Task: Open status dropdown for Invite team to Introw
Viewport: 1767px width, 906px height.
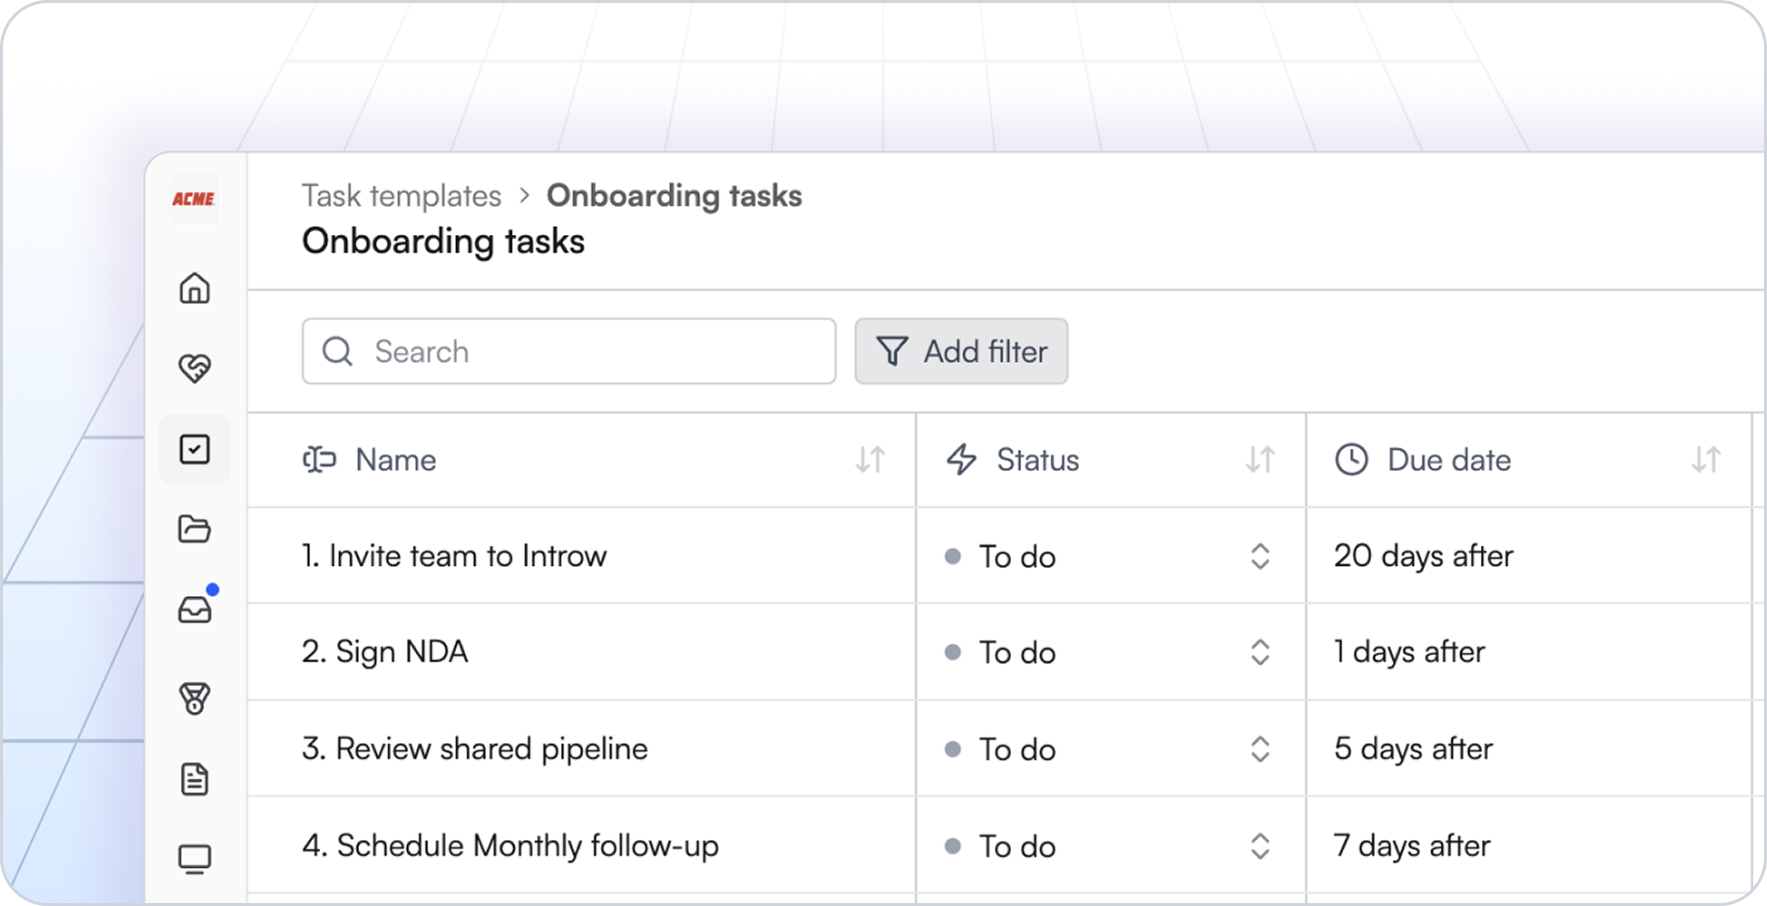Action: click(x=1260, y=556)
